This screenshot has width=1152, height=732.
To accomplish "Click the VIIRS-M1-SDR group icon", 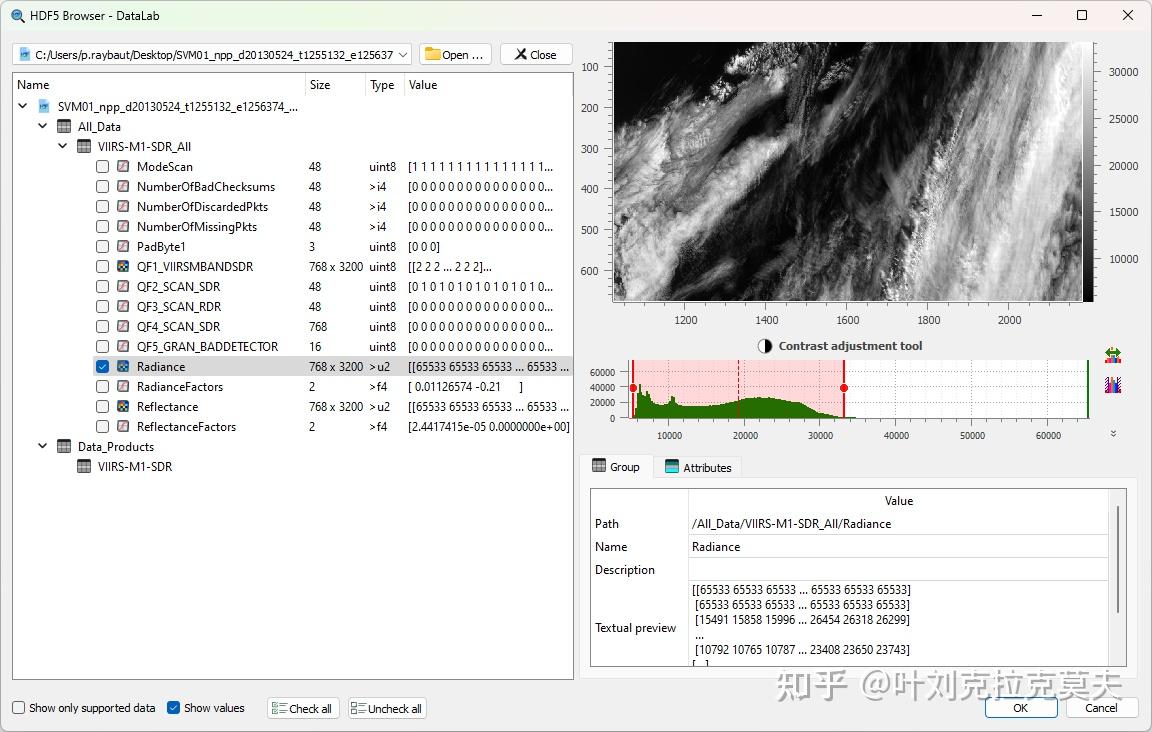I will 84,466.
